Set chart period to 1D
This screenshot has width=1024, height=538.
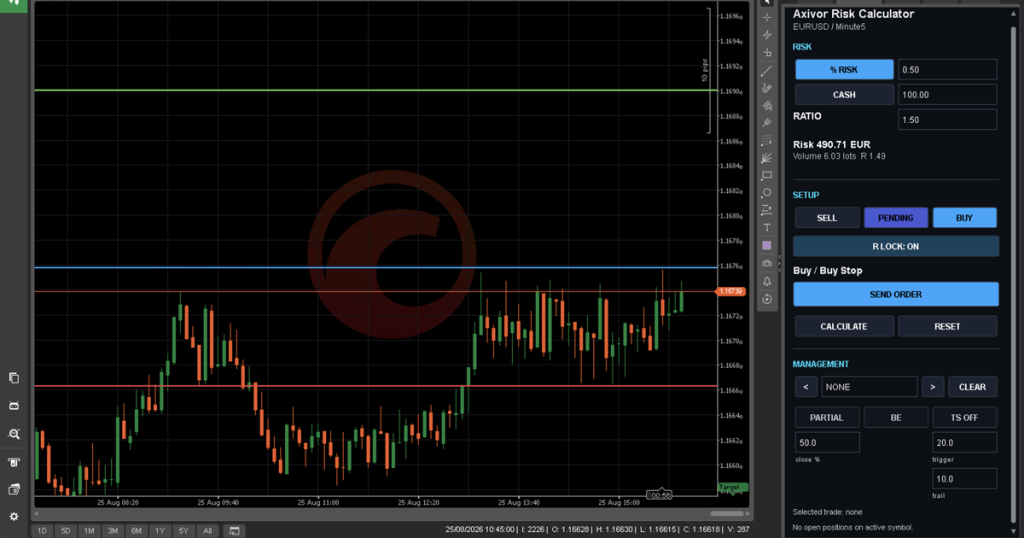(x=42, y=531)
